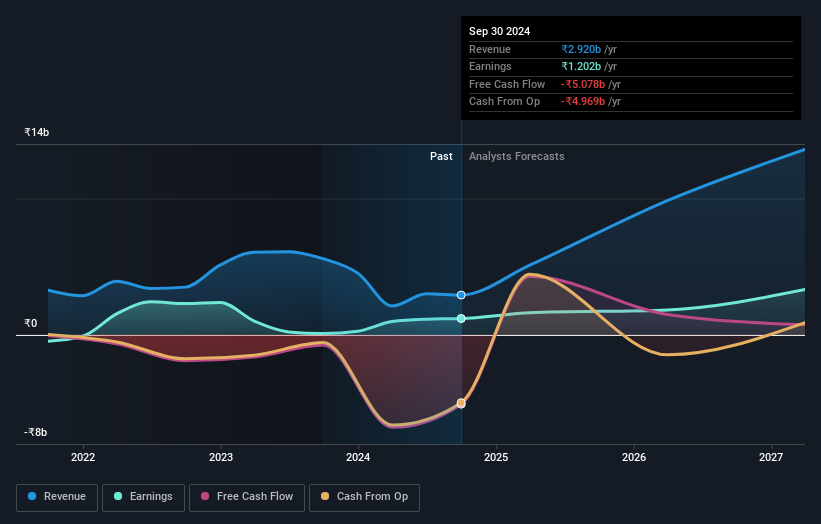Toggle the Revenue legend button
The width and height of the screenshot is (821, 524).
point(57,497)
